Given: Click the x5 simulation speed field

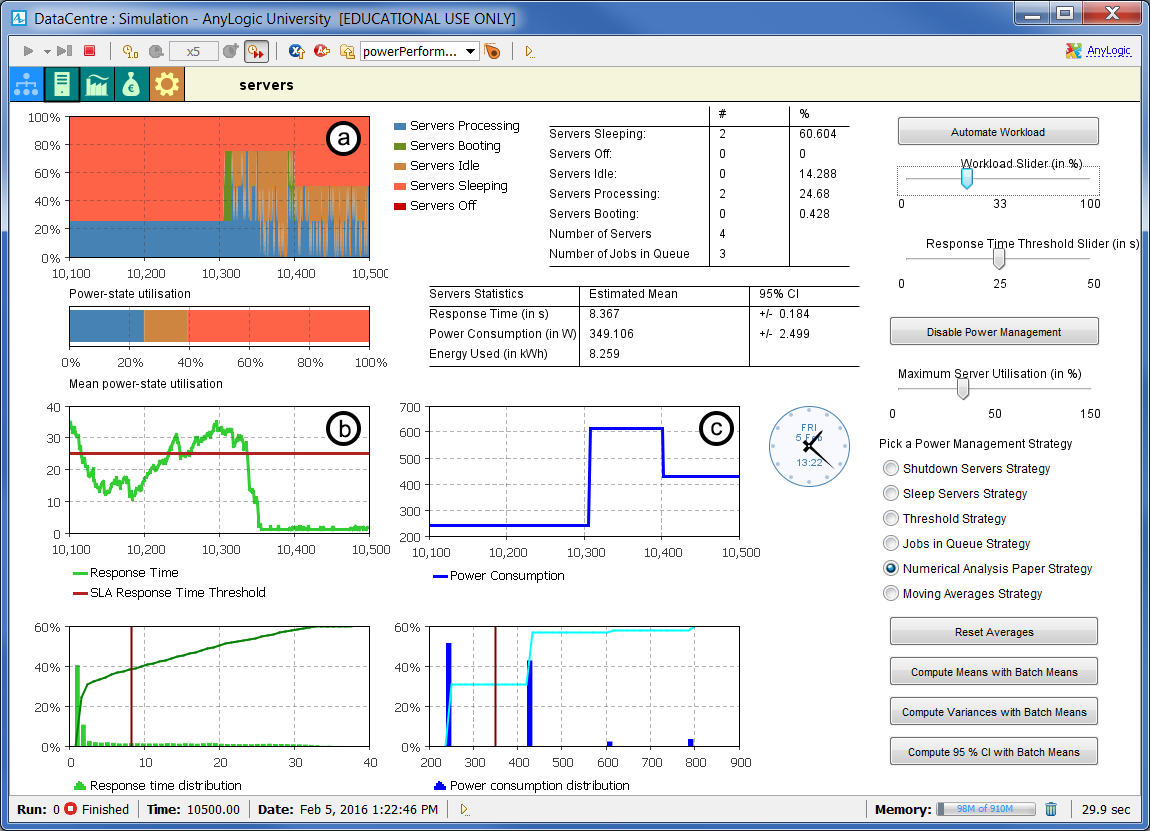Looking at the screenshot, I should point(193,51).
